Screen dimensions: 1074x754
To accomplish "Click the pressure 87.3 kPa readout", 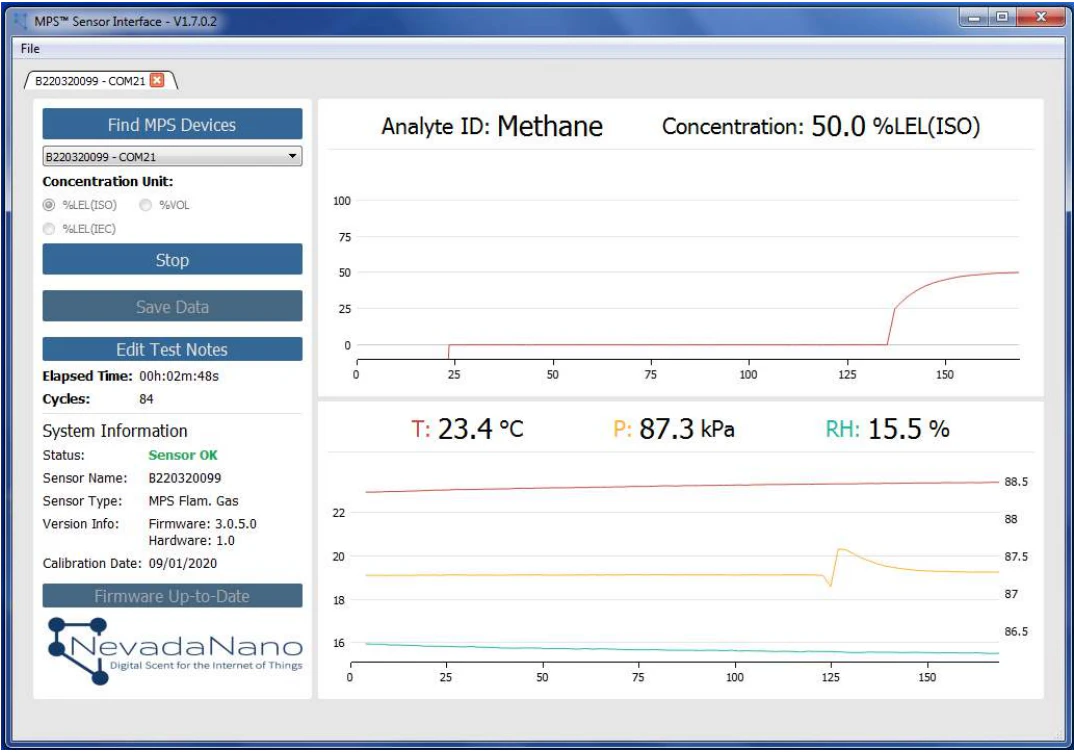I will click(x=674, y=429).
